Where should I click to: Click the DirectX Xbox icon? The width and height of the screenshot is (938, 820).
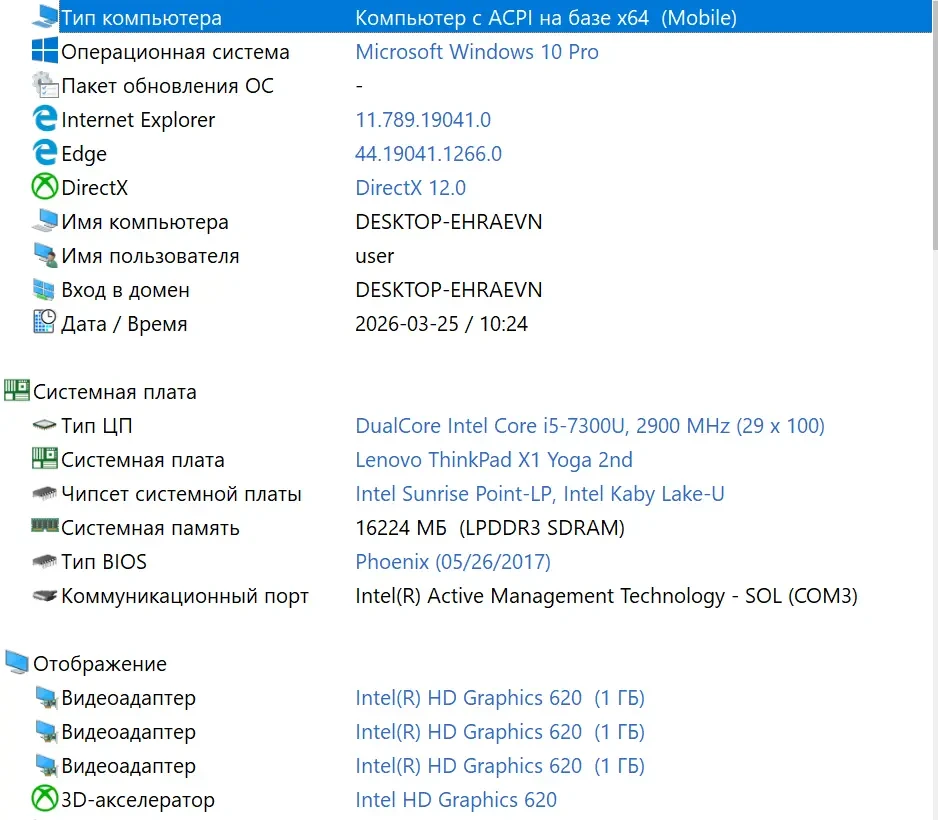pyautogui.click(x=44, y=187)
